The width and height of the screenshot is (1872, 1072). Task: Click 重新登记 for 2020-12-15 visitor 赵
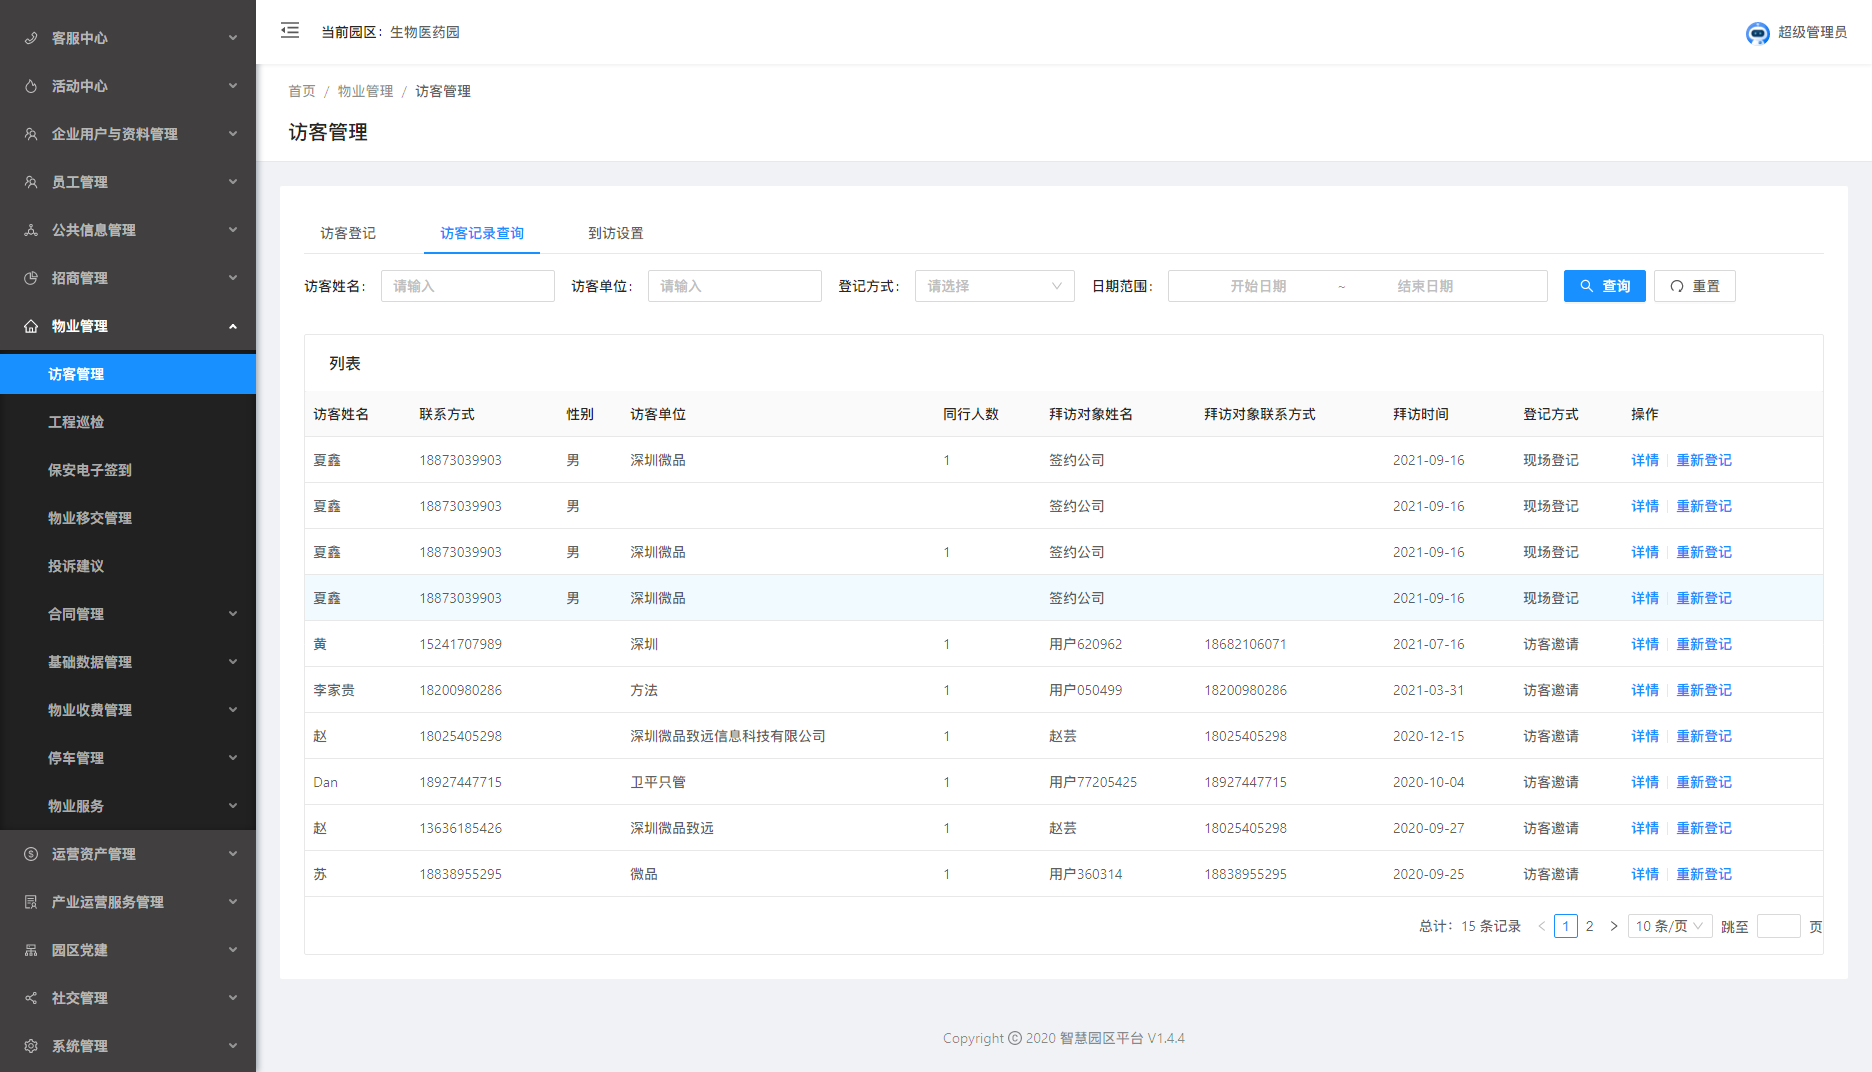tap(1704, 736)
